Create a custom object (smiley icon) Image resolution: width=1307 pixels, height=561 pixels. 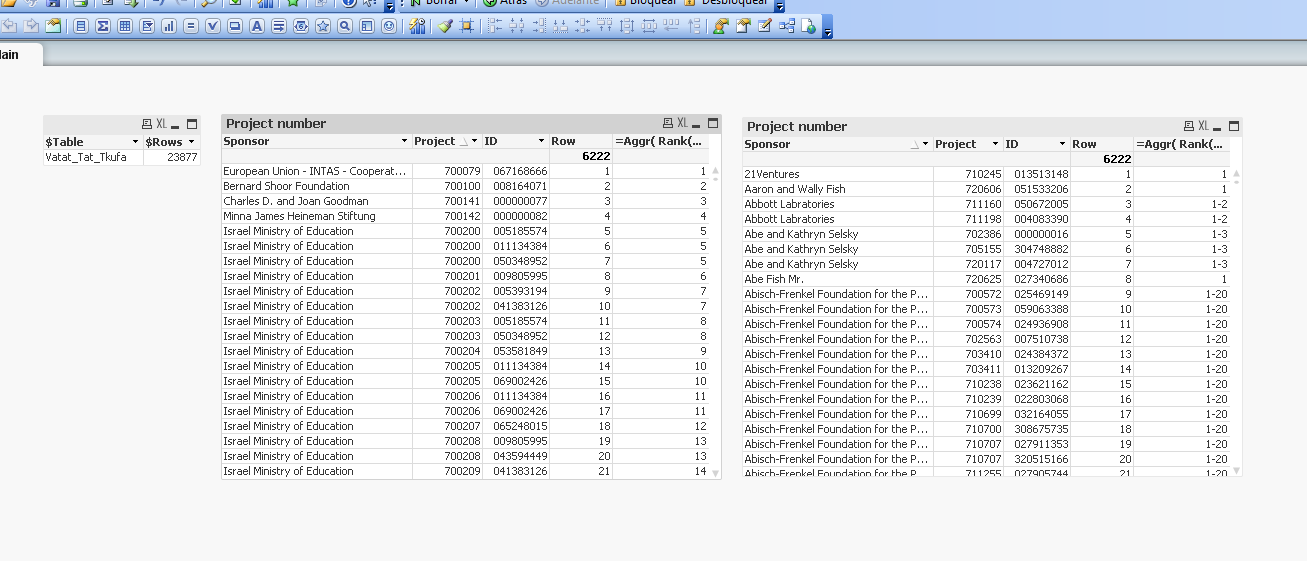tap(388, 26)
